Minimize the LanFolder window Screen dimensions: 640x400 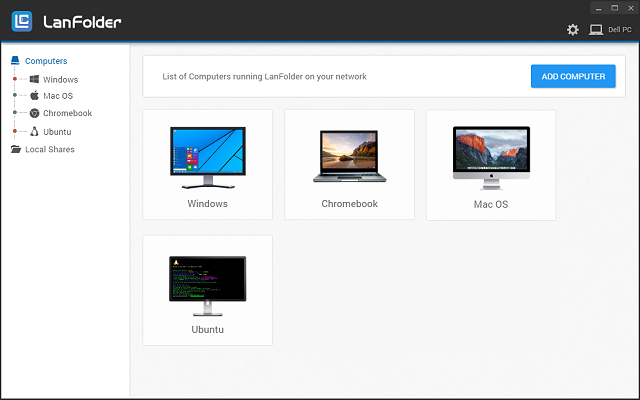(x=598, y=8)
